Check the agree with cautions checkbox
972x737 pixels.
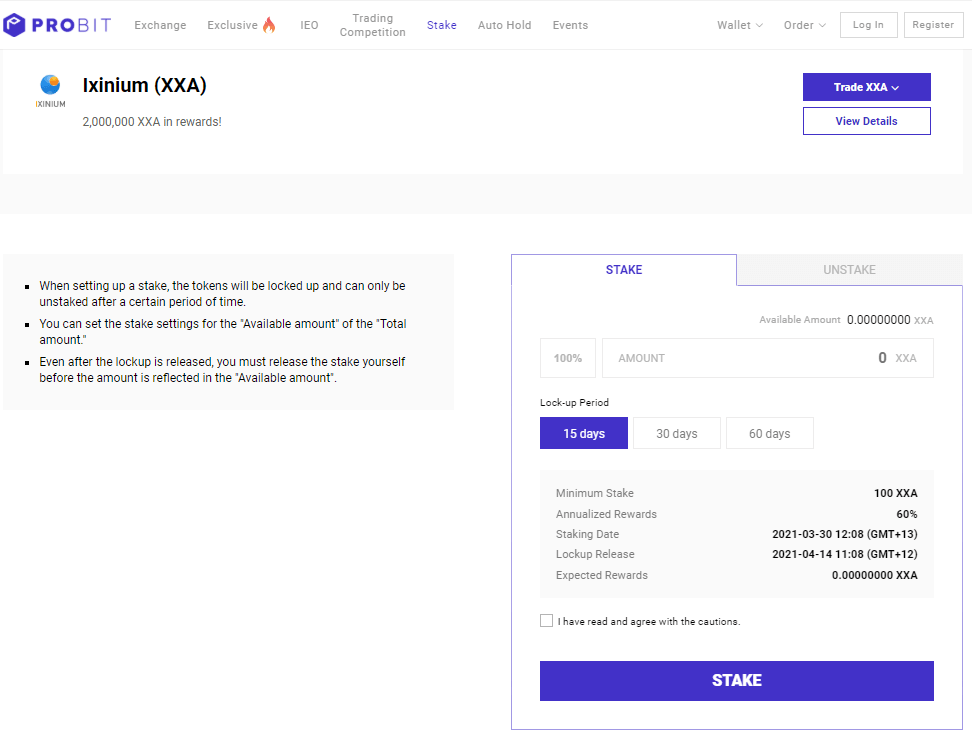[x=546, y=620]
